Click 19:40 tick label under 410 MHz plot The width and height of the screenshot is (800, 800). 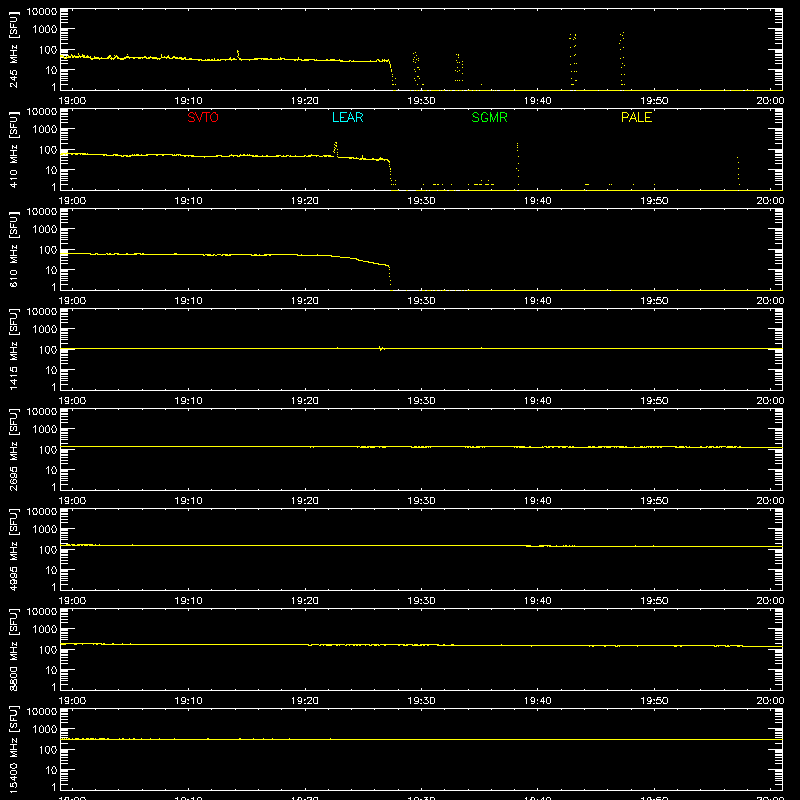coord(538,201)
